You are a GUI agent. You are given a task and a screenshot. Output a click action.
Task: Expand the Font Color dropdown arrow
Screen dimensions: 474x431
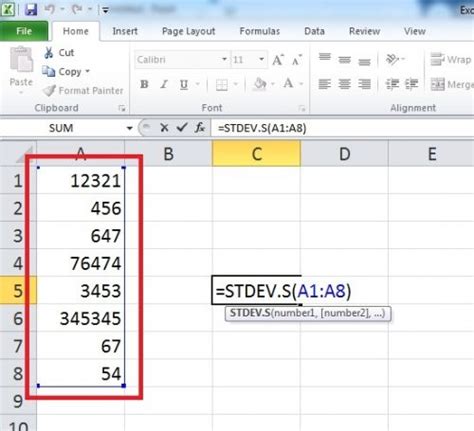pyautogui.click(x=302, y=84)
